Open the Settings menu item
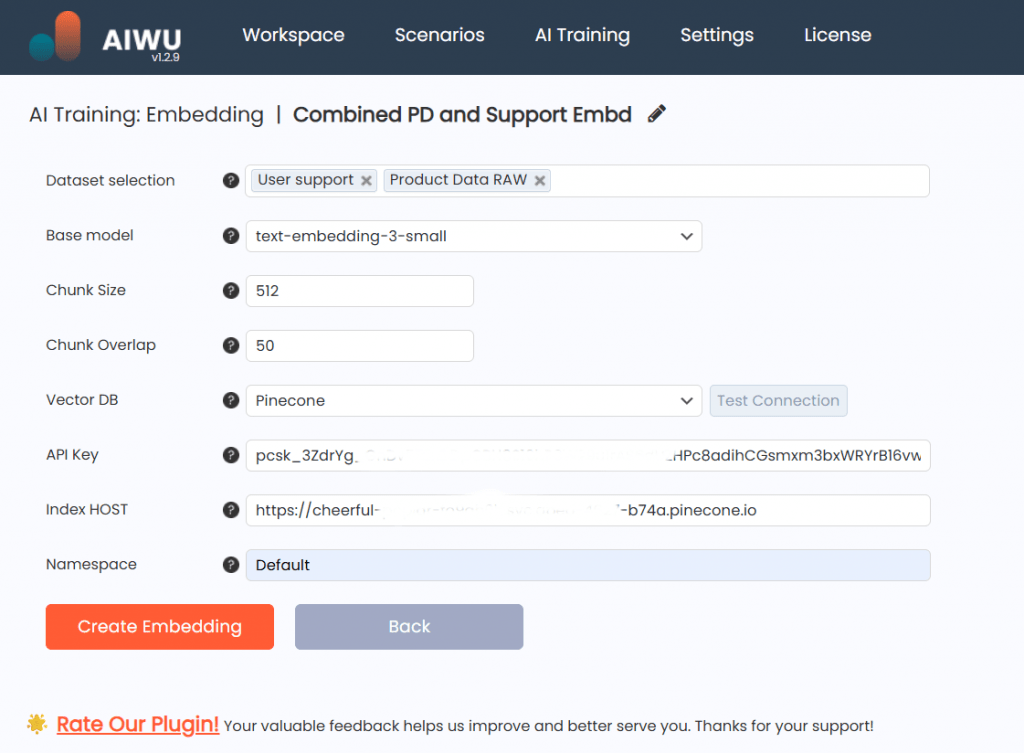Image resolution: width=1024 pixels, height=753 pixels. point(716,35)
